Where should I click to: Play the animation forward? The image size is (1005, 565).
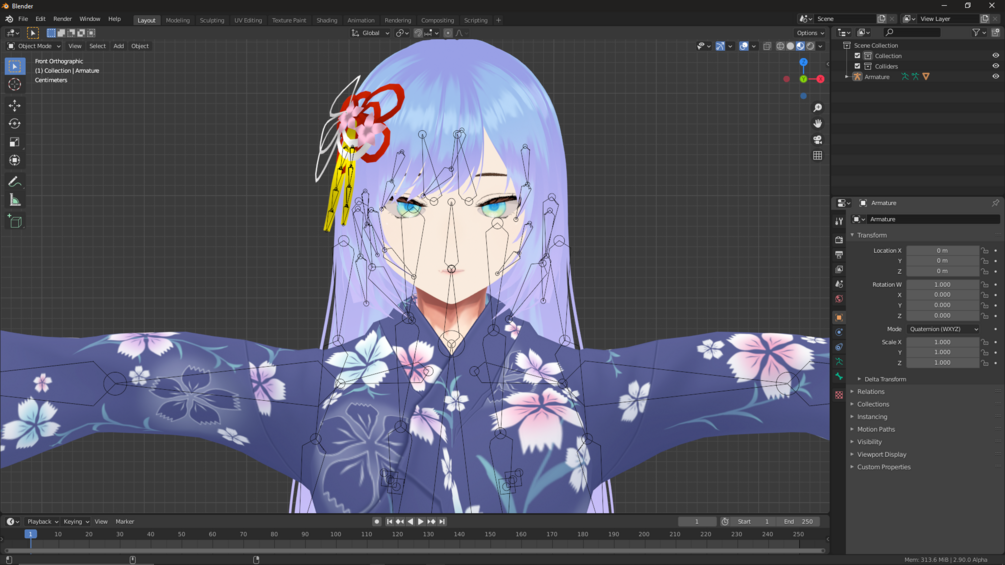(x=420, y=521)
